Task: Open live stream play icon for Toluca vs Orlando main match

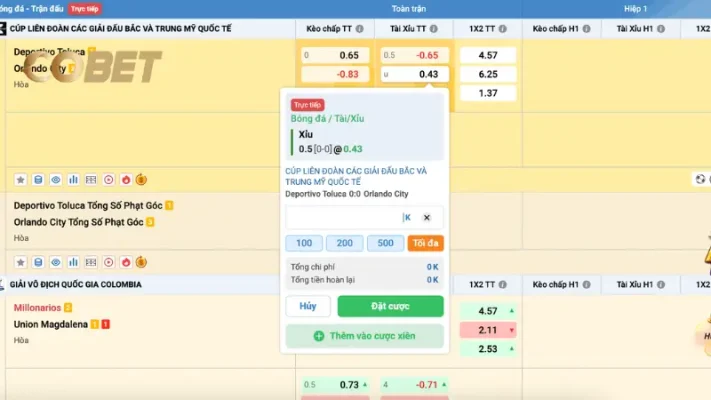Action: [109, 180]
